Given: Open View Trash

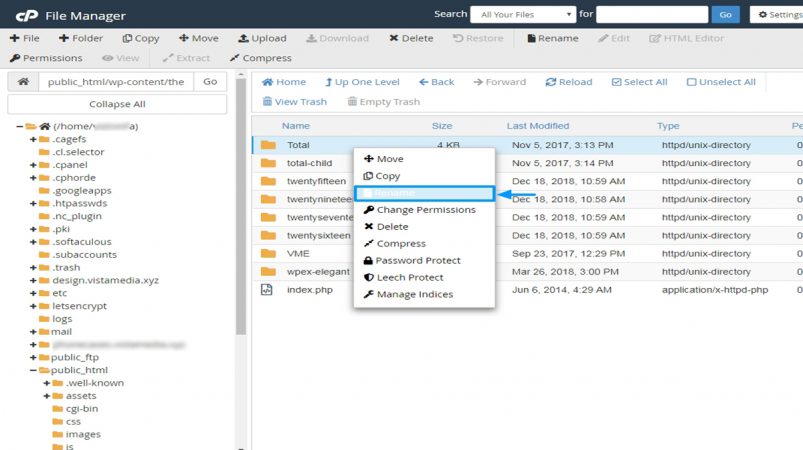Looking at the screenshot, I should (294, 101).
